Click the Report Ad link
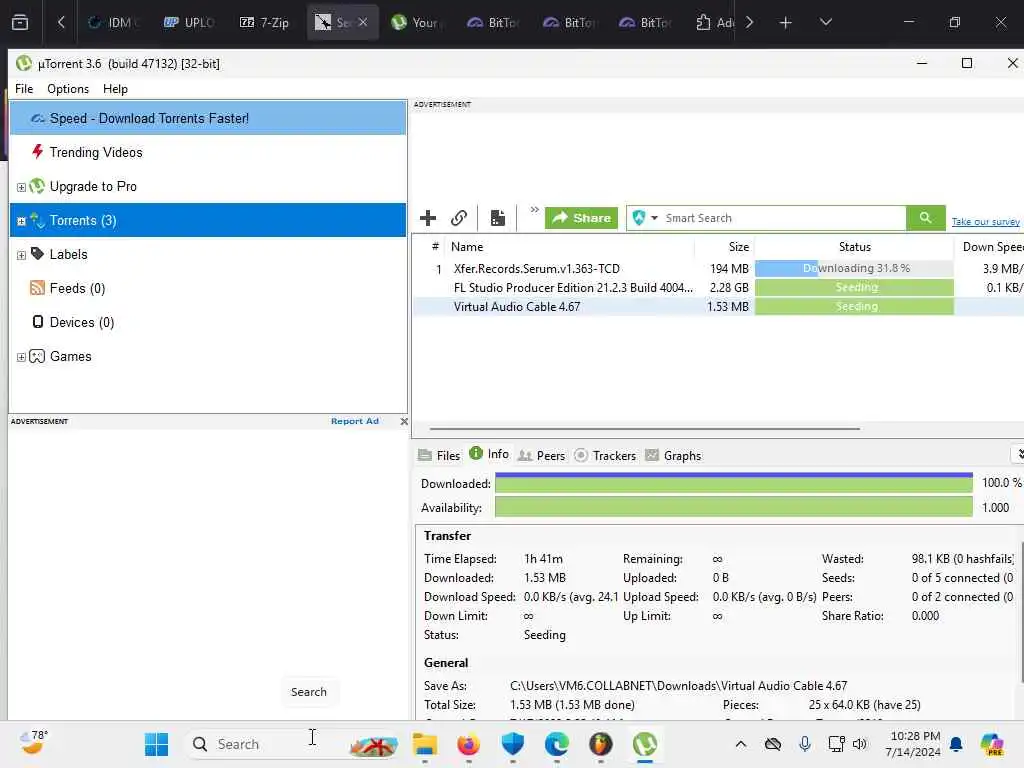 pyautogui.click(x=355, y=421)
